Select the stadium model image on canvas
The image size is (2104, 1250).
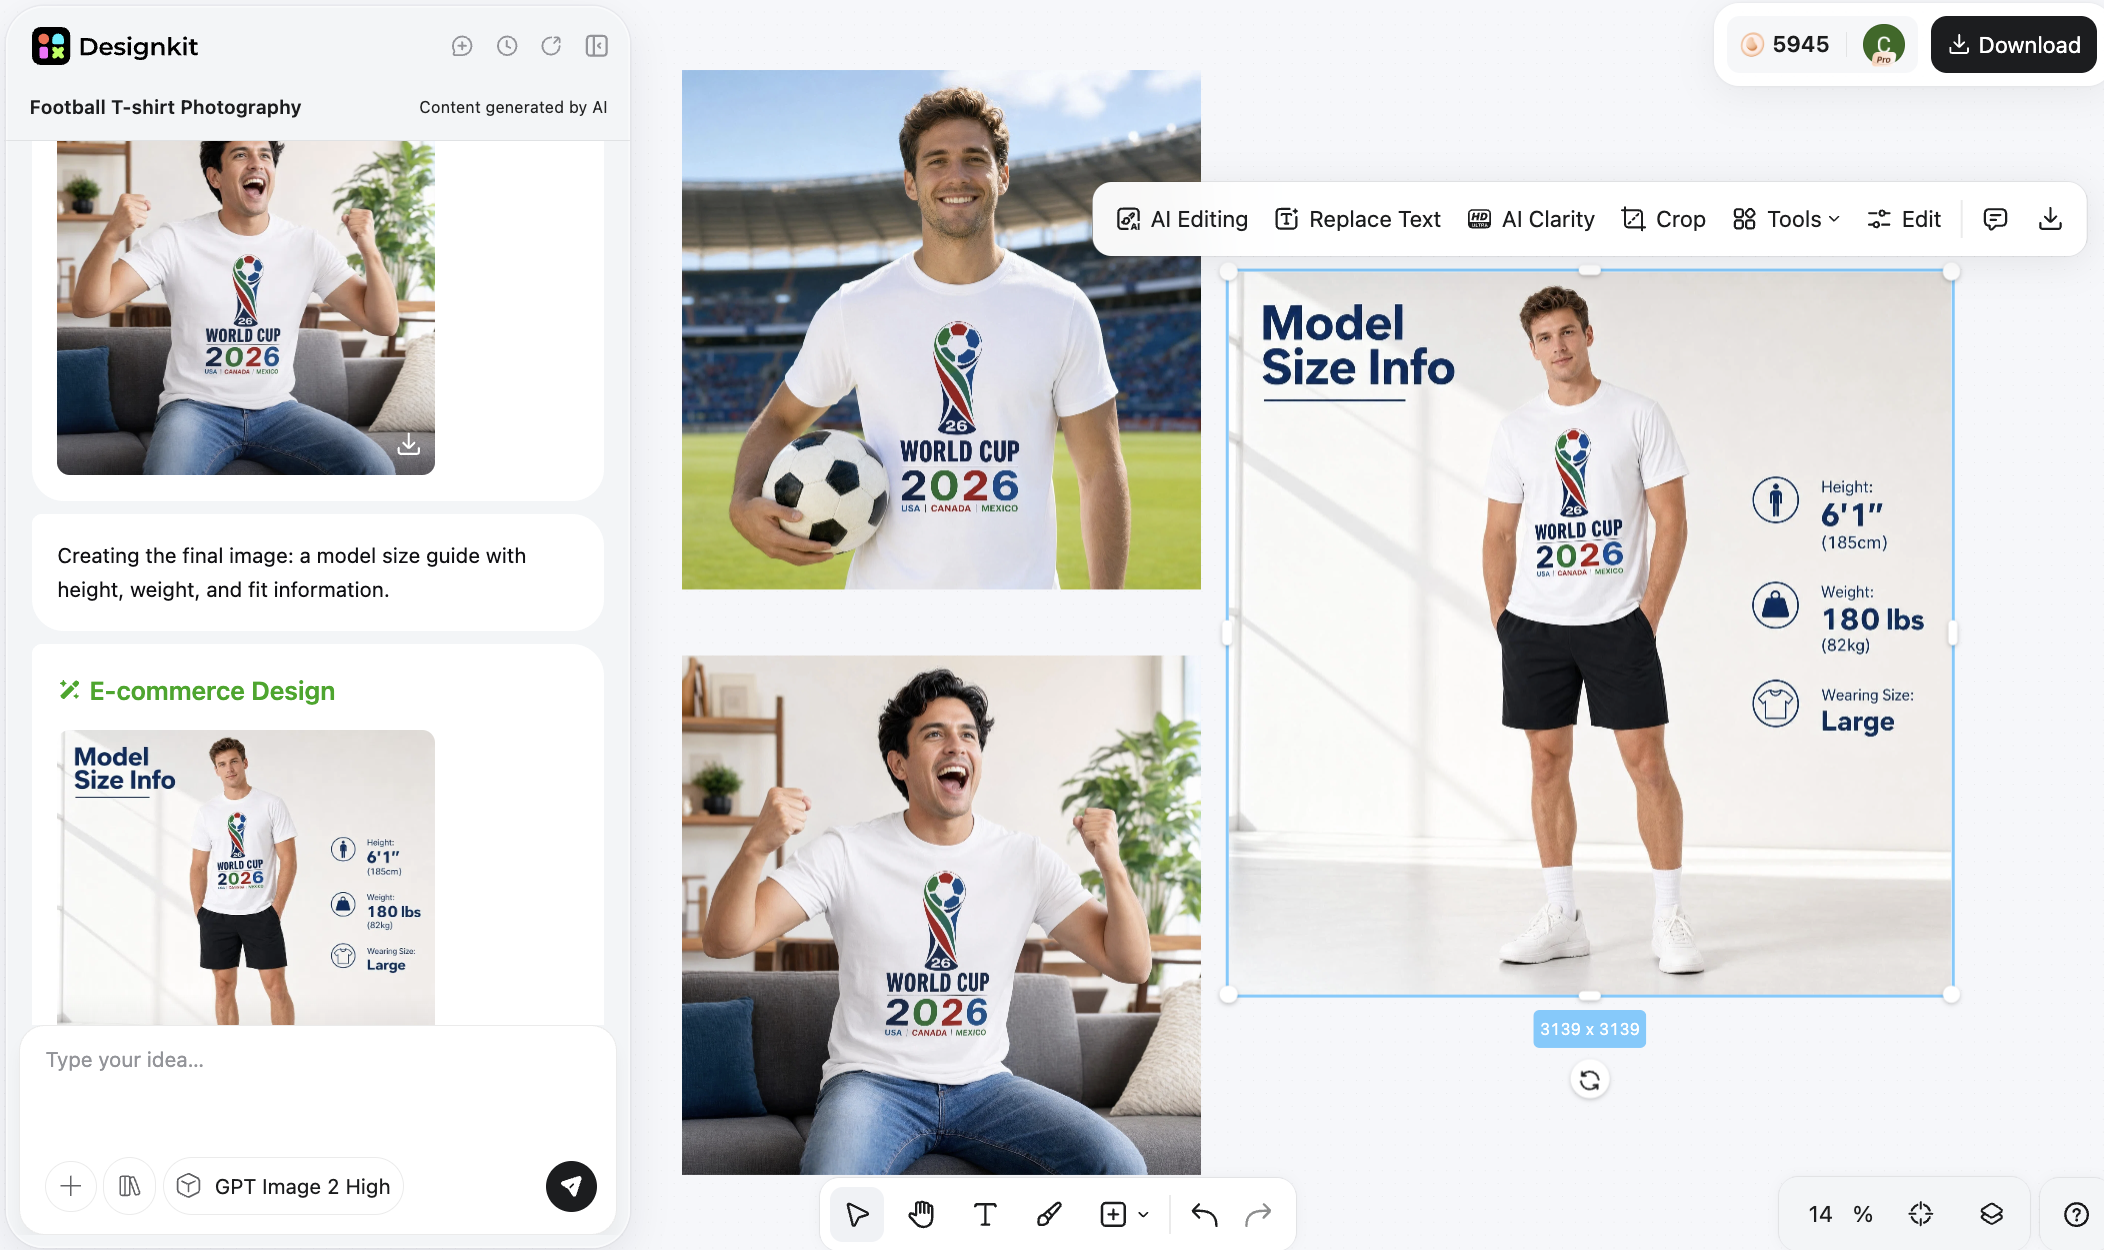941,329
